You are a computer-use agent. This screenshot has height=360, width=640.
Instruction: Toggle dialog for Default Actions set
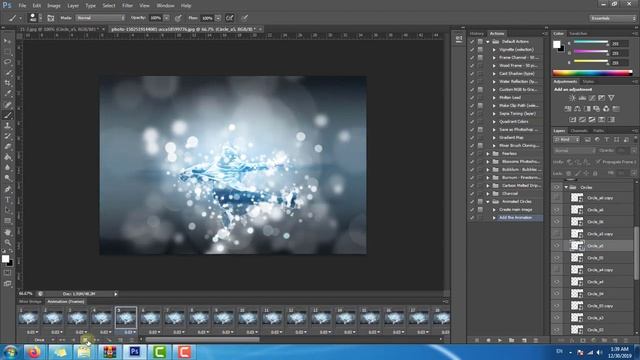click(480, 42)
